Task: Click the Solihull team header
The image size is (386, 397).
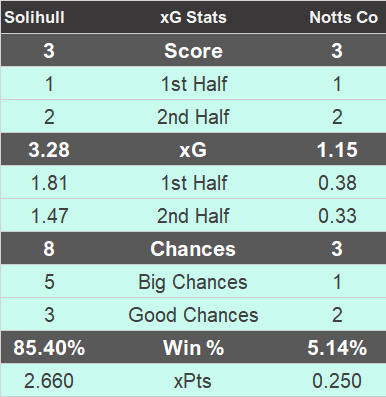Action: (x=34, y=17)
